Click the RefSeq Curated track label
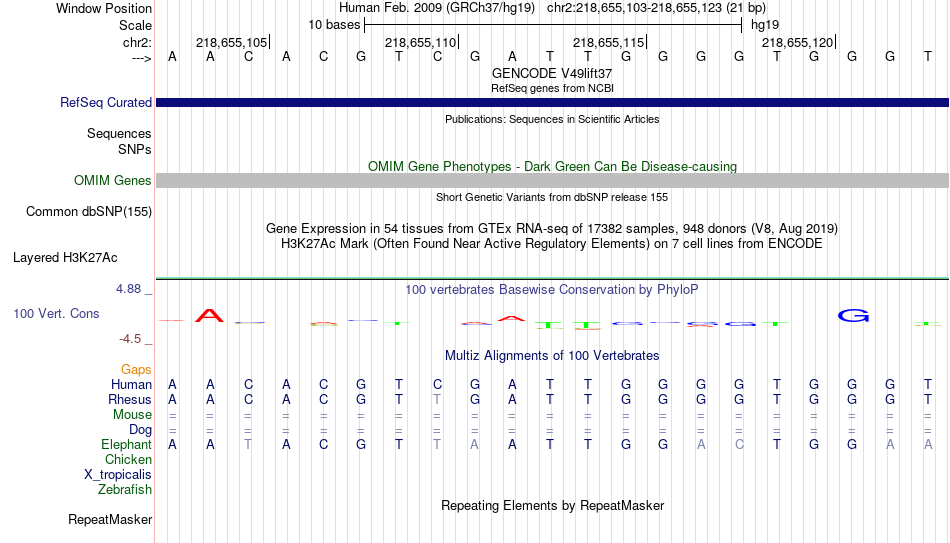Viewport: 950px width, 543px height. [x=105, y=102]
